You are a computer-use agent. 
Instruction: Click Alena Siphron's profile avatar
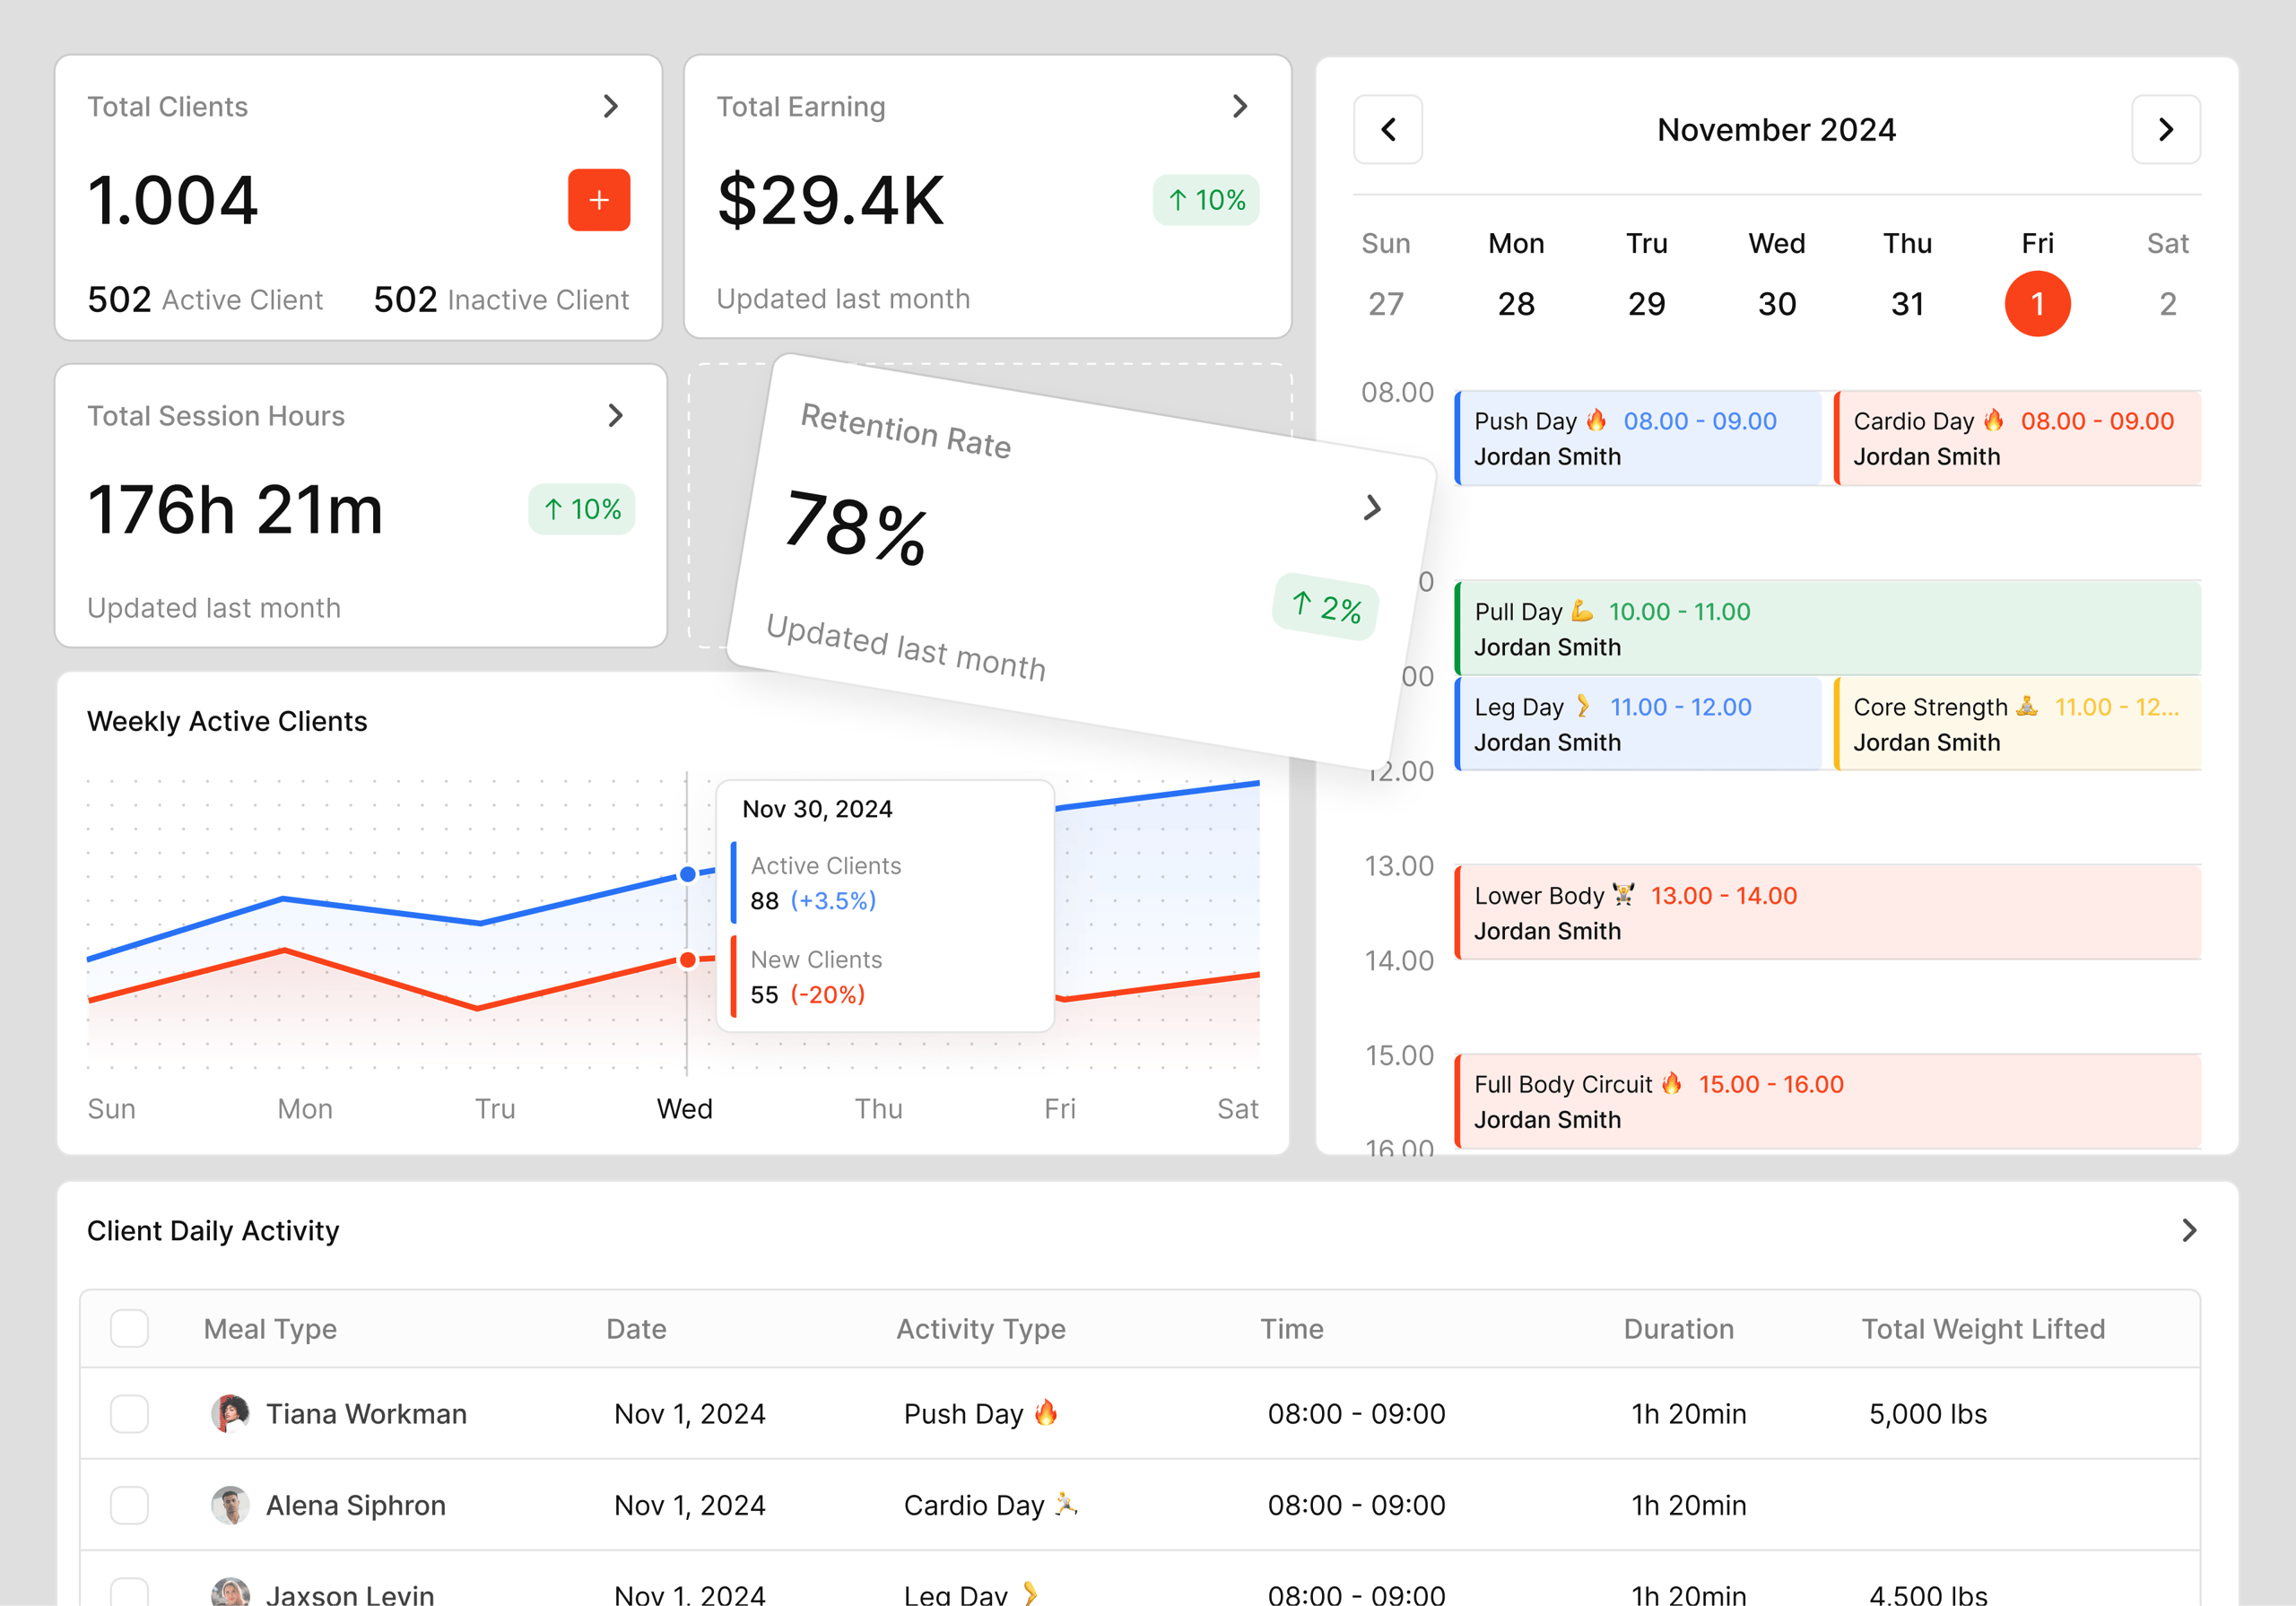(x=230, y=1504)
